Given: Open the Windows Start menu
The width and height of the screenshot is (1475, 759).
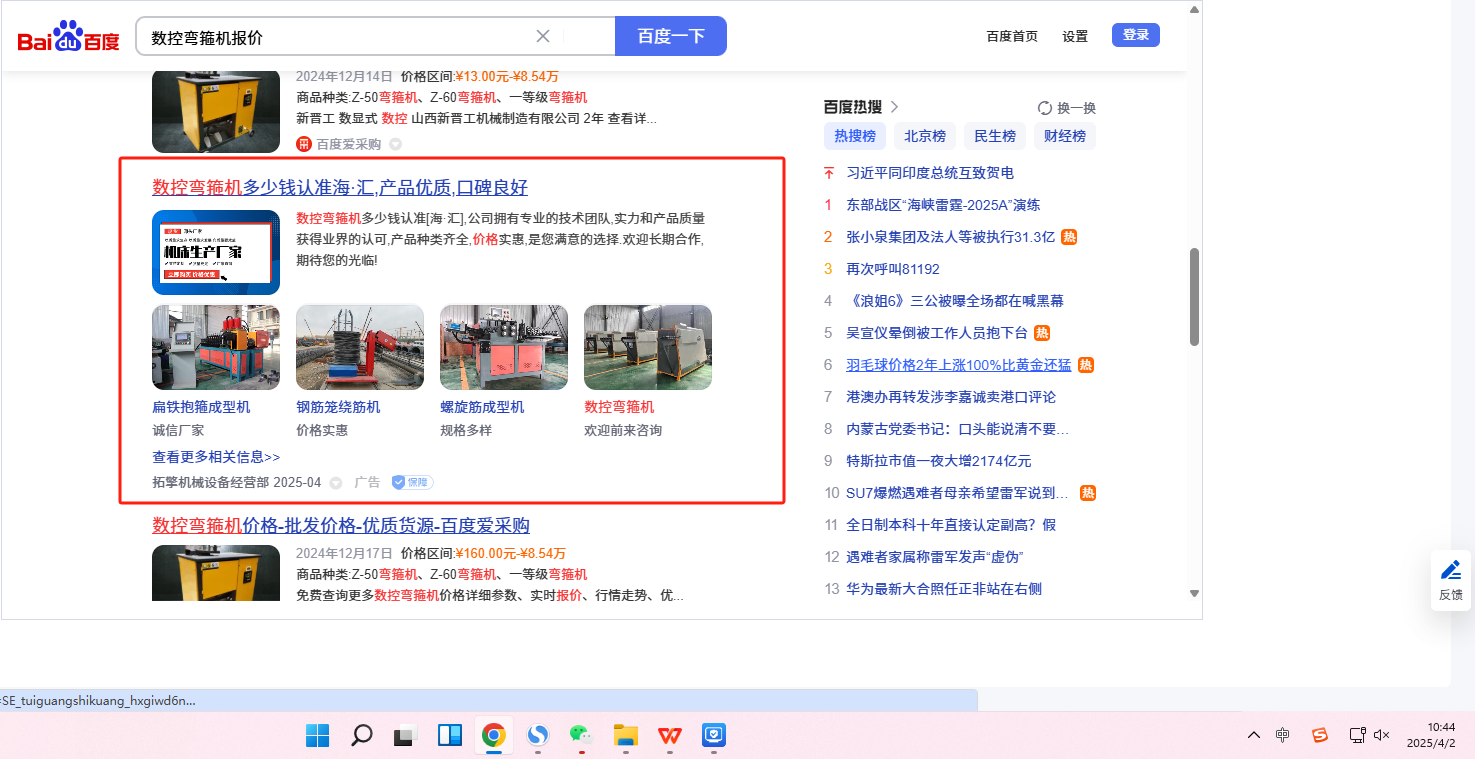Looking at the screenshot, I should (318, 735).
